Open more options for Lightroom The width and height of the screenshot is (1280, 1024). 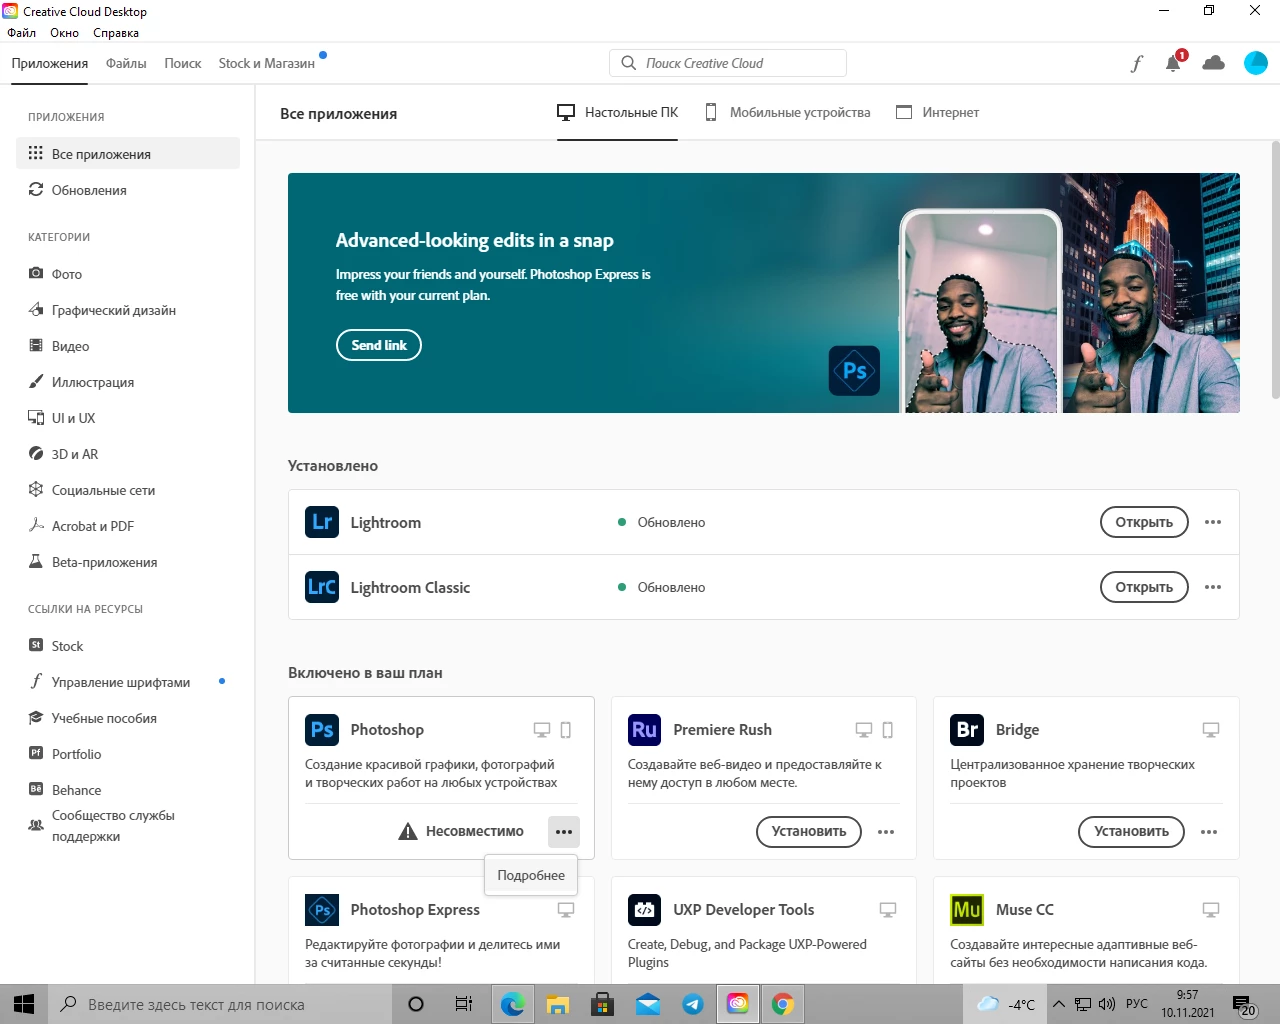click(x=1213, y=522)
